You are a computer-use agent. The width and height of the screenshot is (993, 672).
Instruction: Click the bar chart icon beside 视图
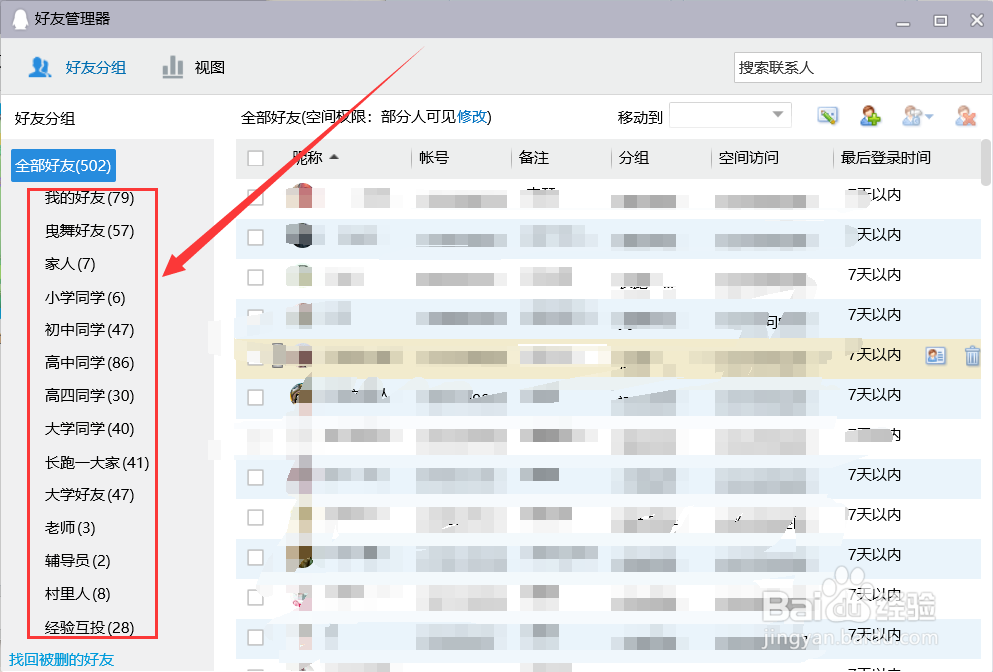(x=172, y=67)
